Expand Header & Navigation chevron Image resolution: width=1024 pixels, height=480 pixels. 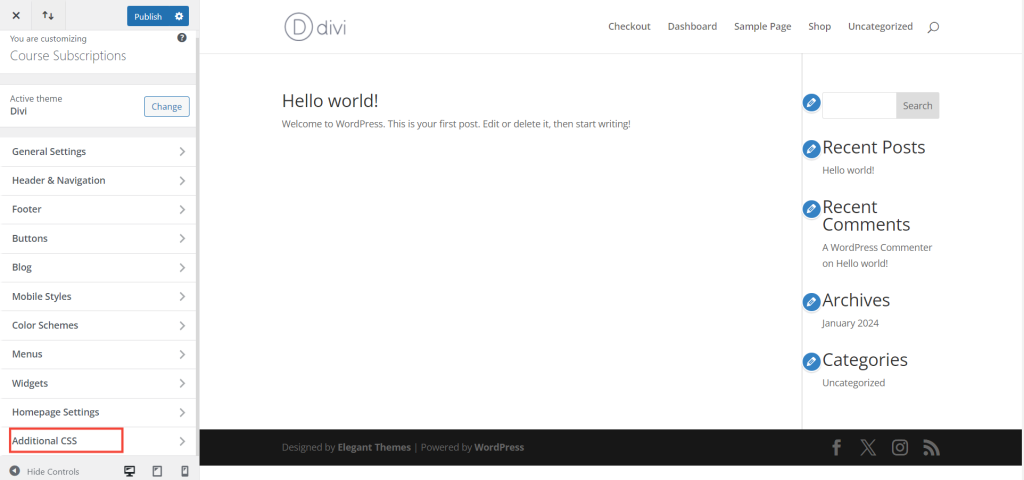point(182,180)
